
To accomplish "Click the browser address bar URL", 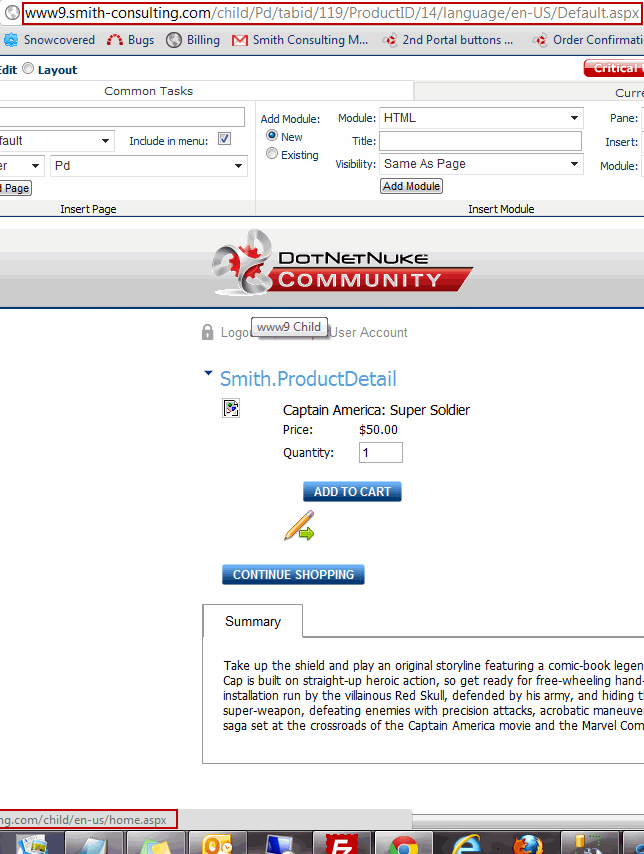I will [x=332, y=13].
